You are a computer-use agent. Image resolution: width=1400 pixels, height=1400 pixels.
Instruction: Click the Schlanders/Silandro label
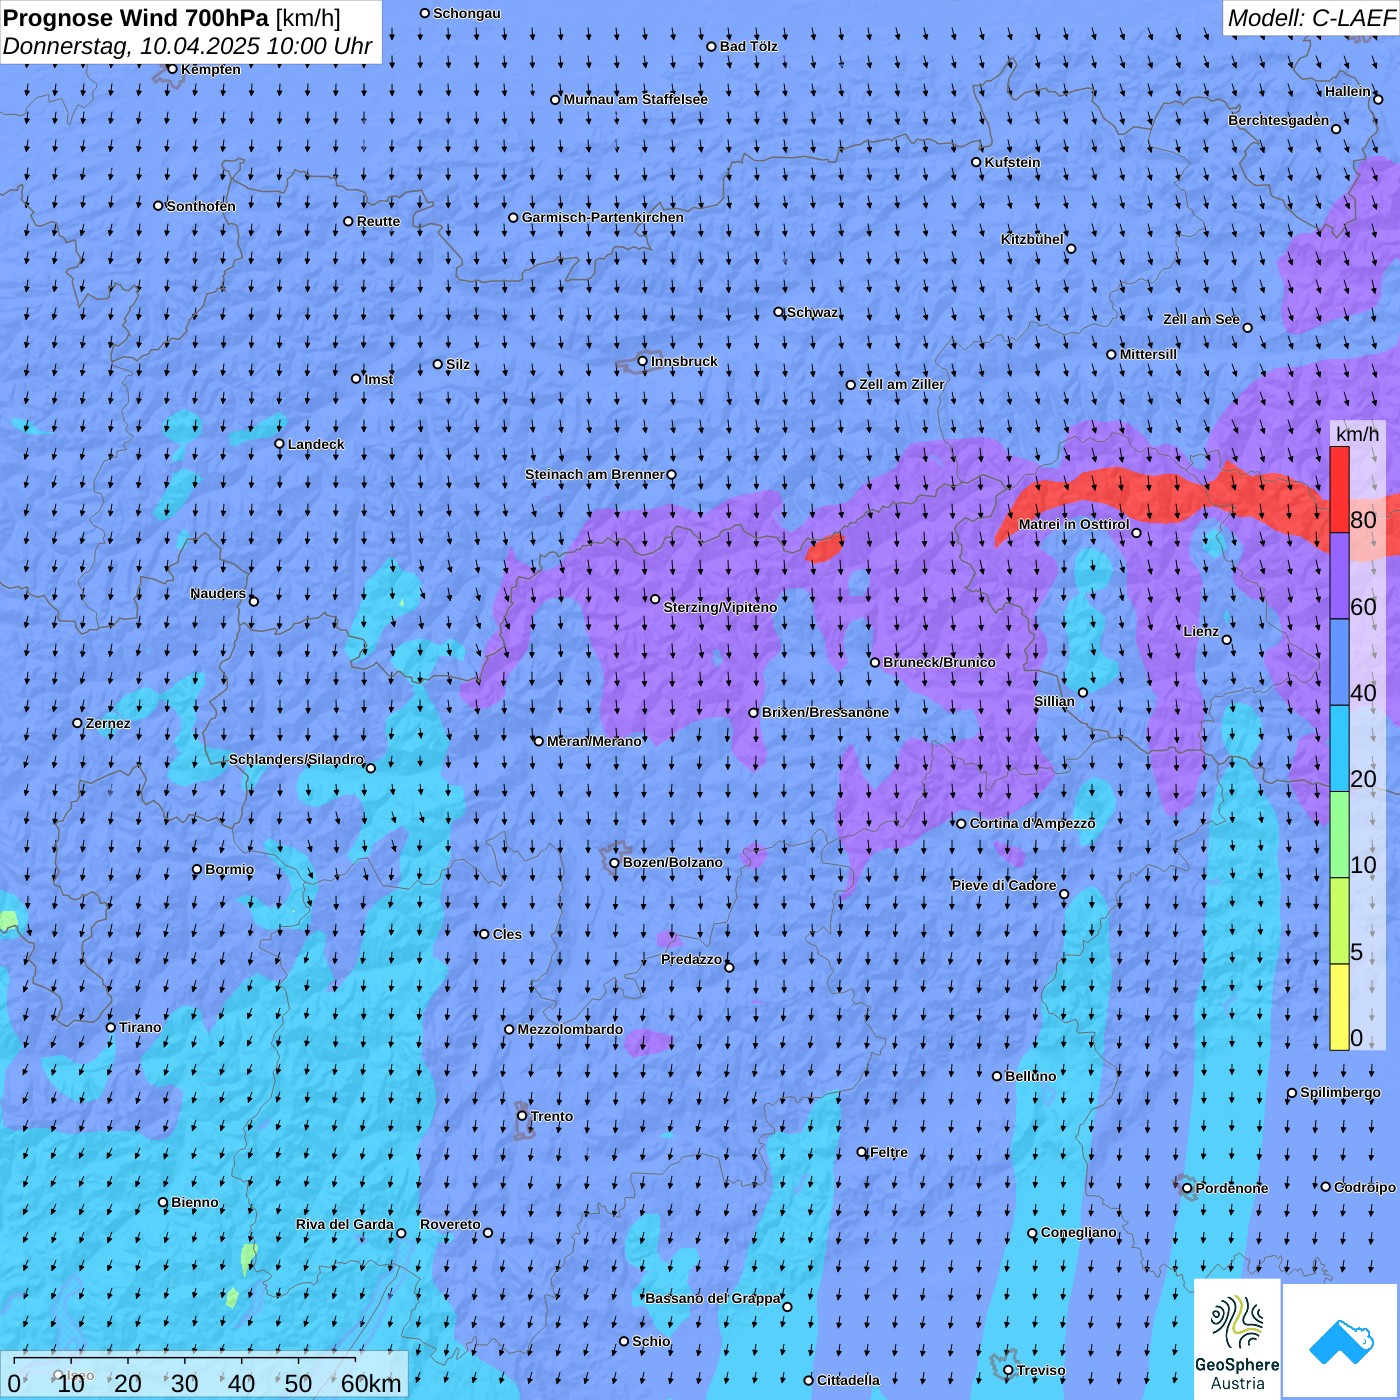click(296, 759)
